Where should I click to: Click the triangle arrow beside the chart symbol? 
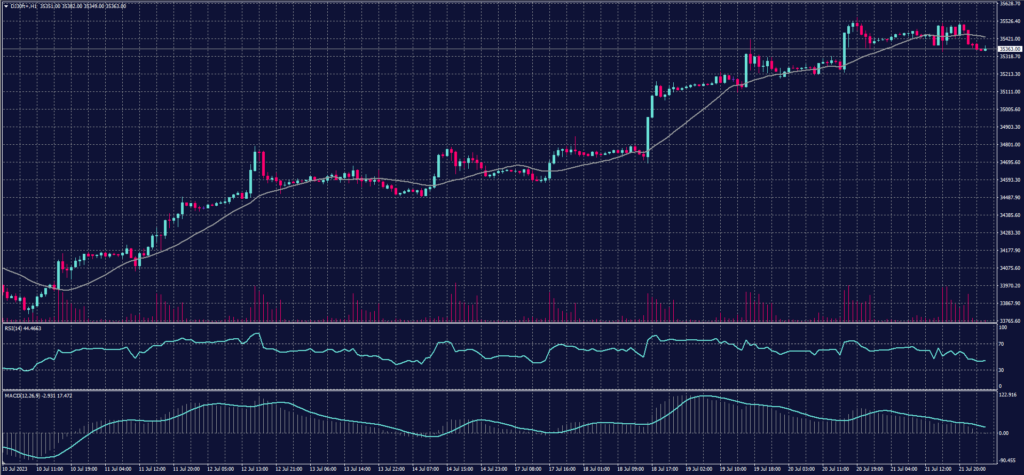point(5,6)
